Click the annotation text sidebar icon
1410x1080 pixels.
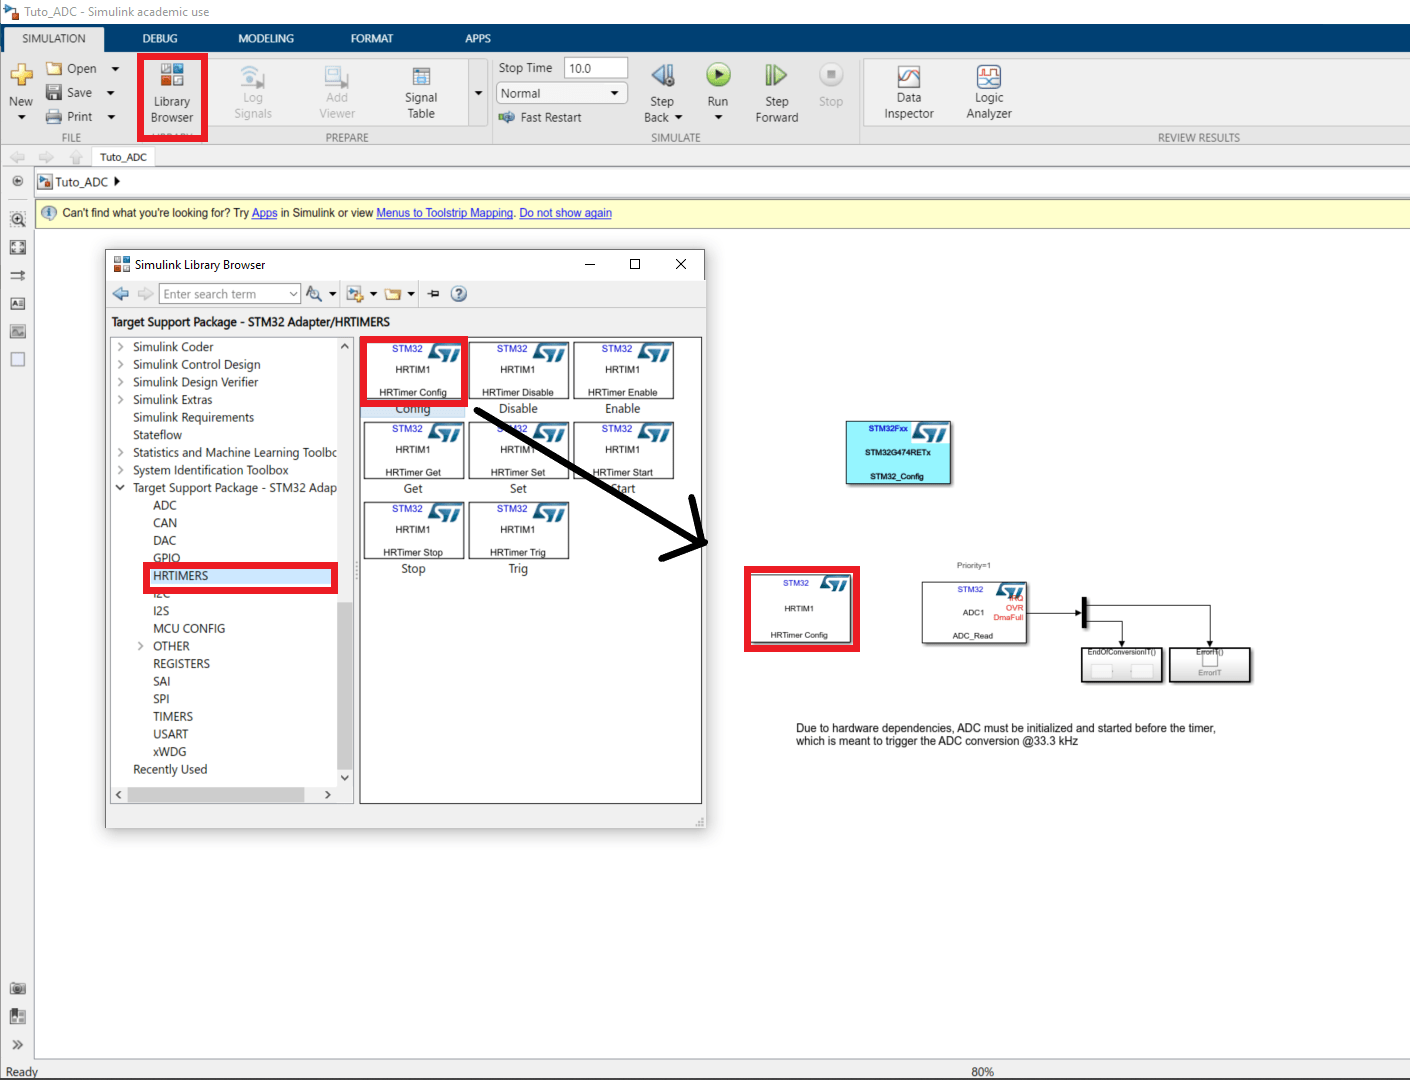click(x=17, y=303)
